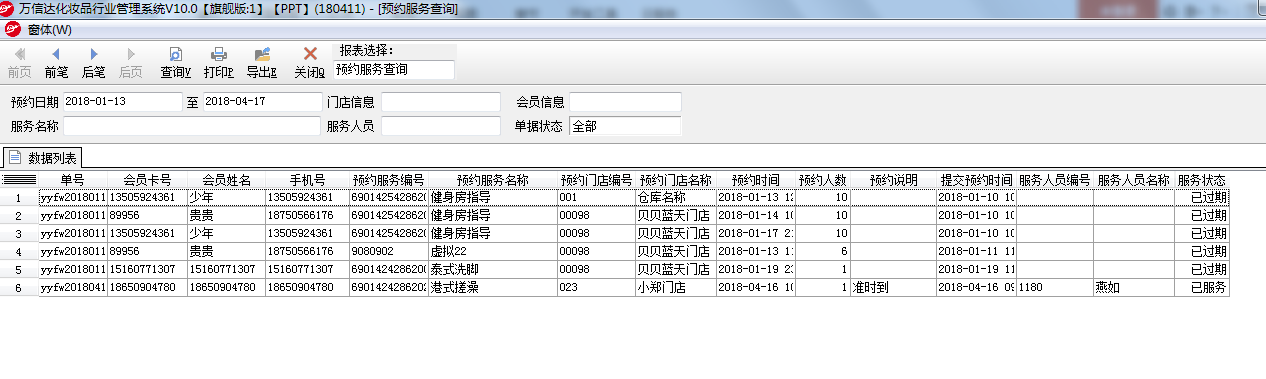Open the 单据状态 dropdown showing 全部
This screenshot has width=1266, height=379.
point(625,126)
